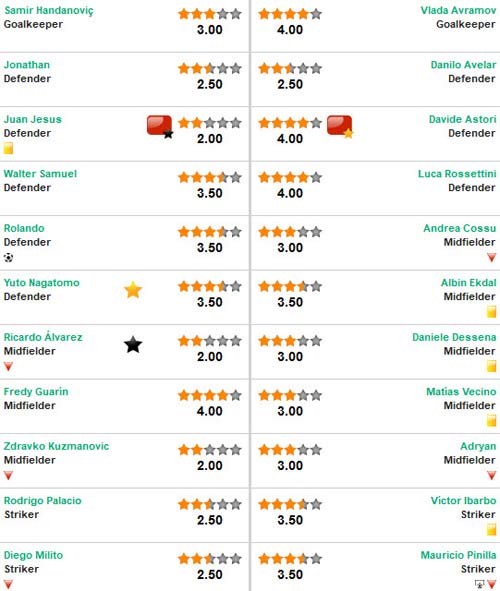Open Samir Handanoviç player link
The height and width of the screenshot is (591, 500).
click(49, 11)
